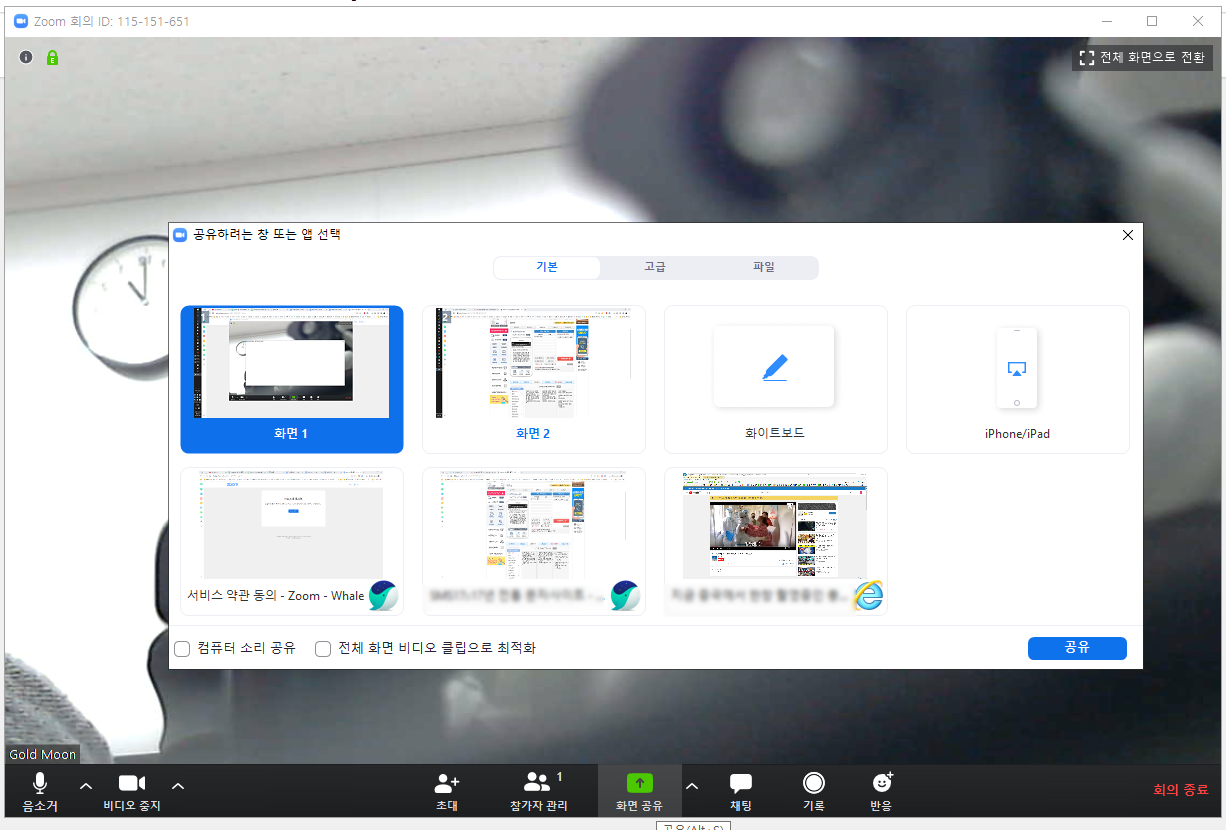Screen dimensions: 1226x830
Task: Click 회의 종료 to end meeting
Action: click(1180, 789)
